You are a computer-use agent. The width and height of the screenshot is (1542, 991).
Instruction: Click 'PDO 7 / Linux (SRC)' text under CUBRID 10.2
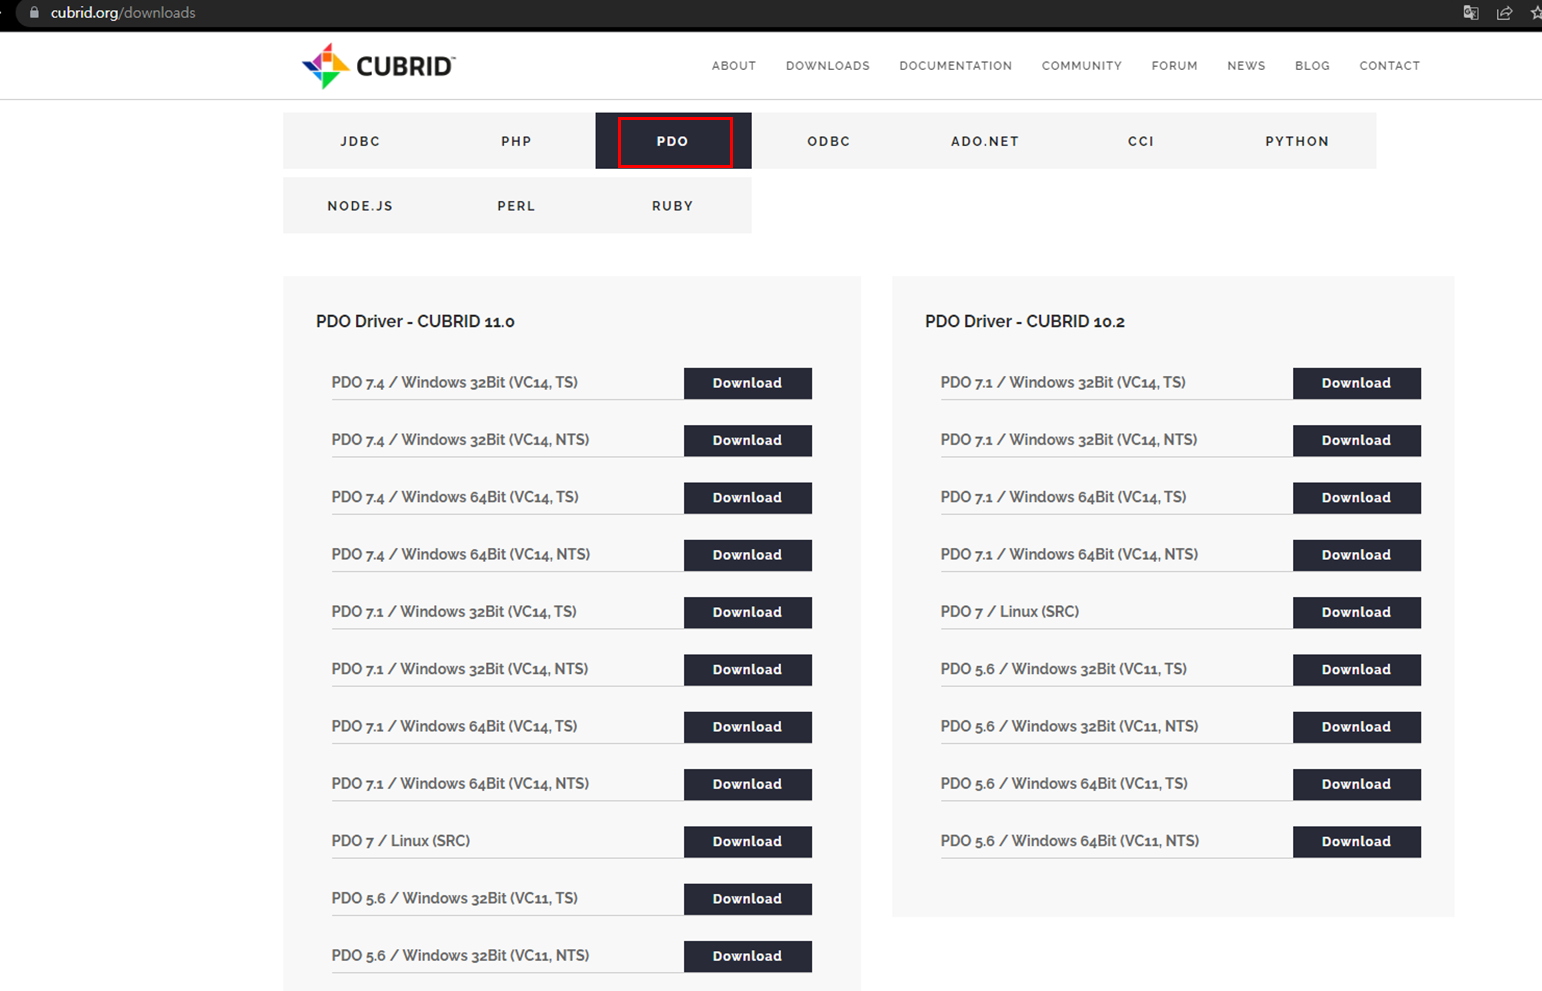[x=1010, y=612]
